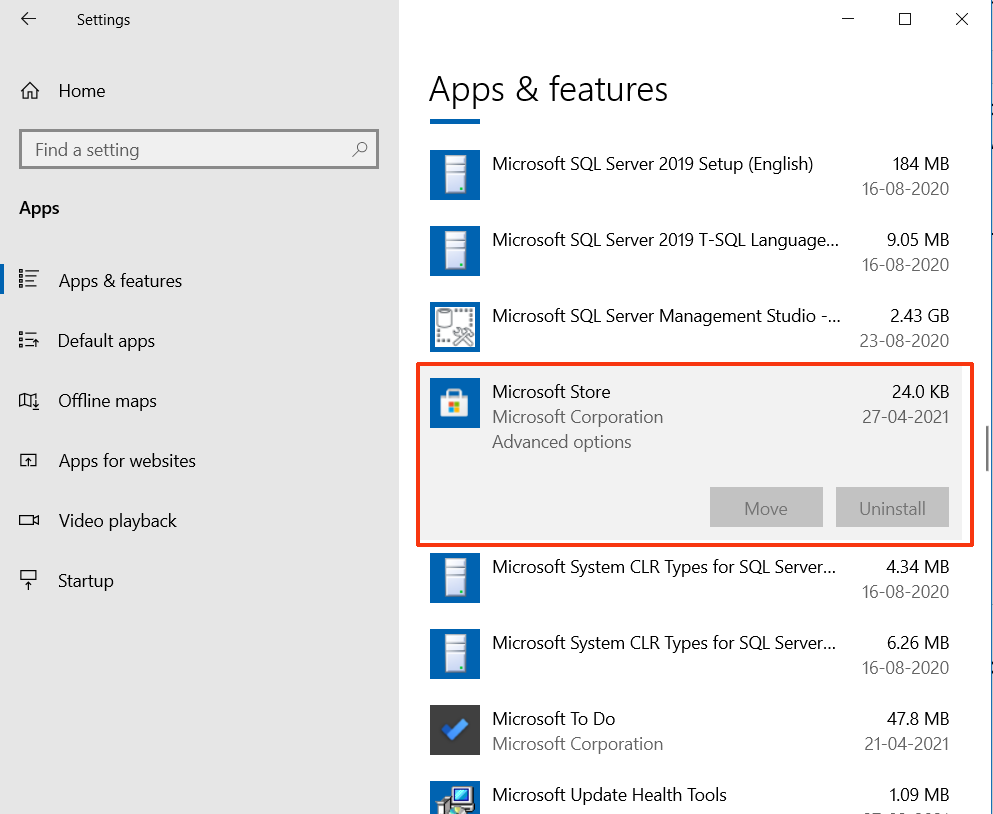This screenshot has width=993, height=814.
Task: Click the 23-08-2020 install date
Action: pos(904,340)
